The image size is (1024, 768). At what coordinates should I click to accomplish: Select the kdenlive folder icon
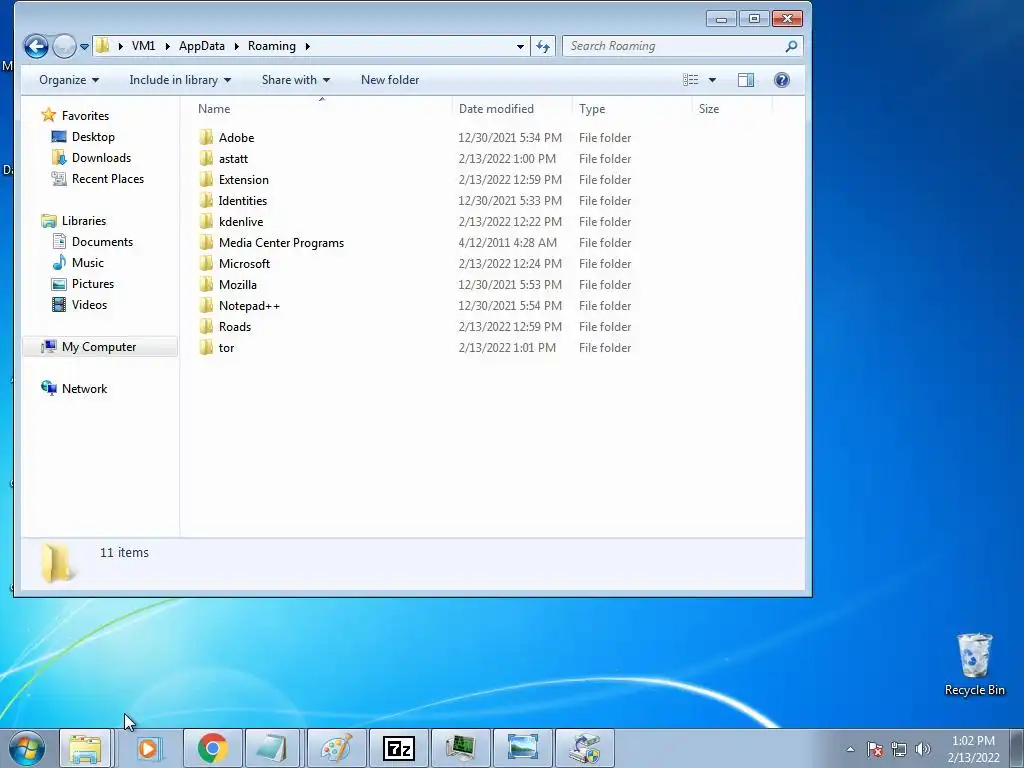point(206,221)
